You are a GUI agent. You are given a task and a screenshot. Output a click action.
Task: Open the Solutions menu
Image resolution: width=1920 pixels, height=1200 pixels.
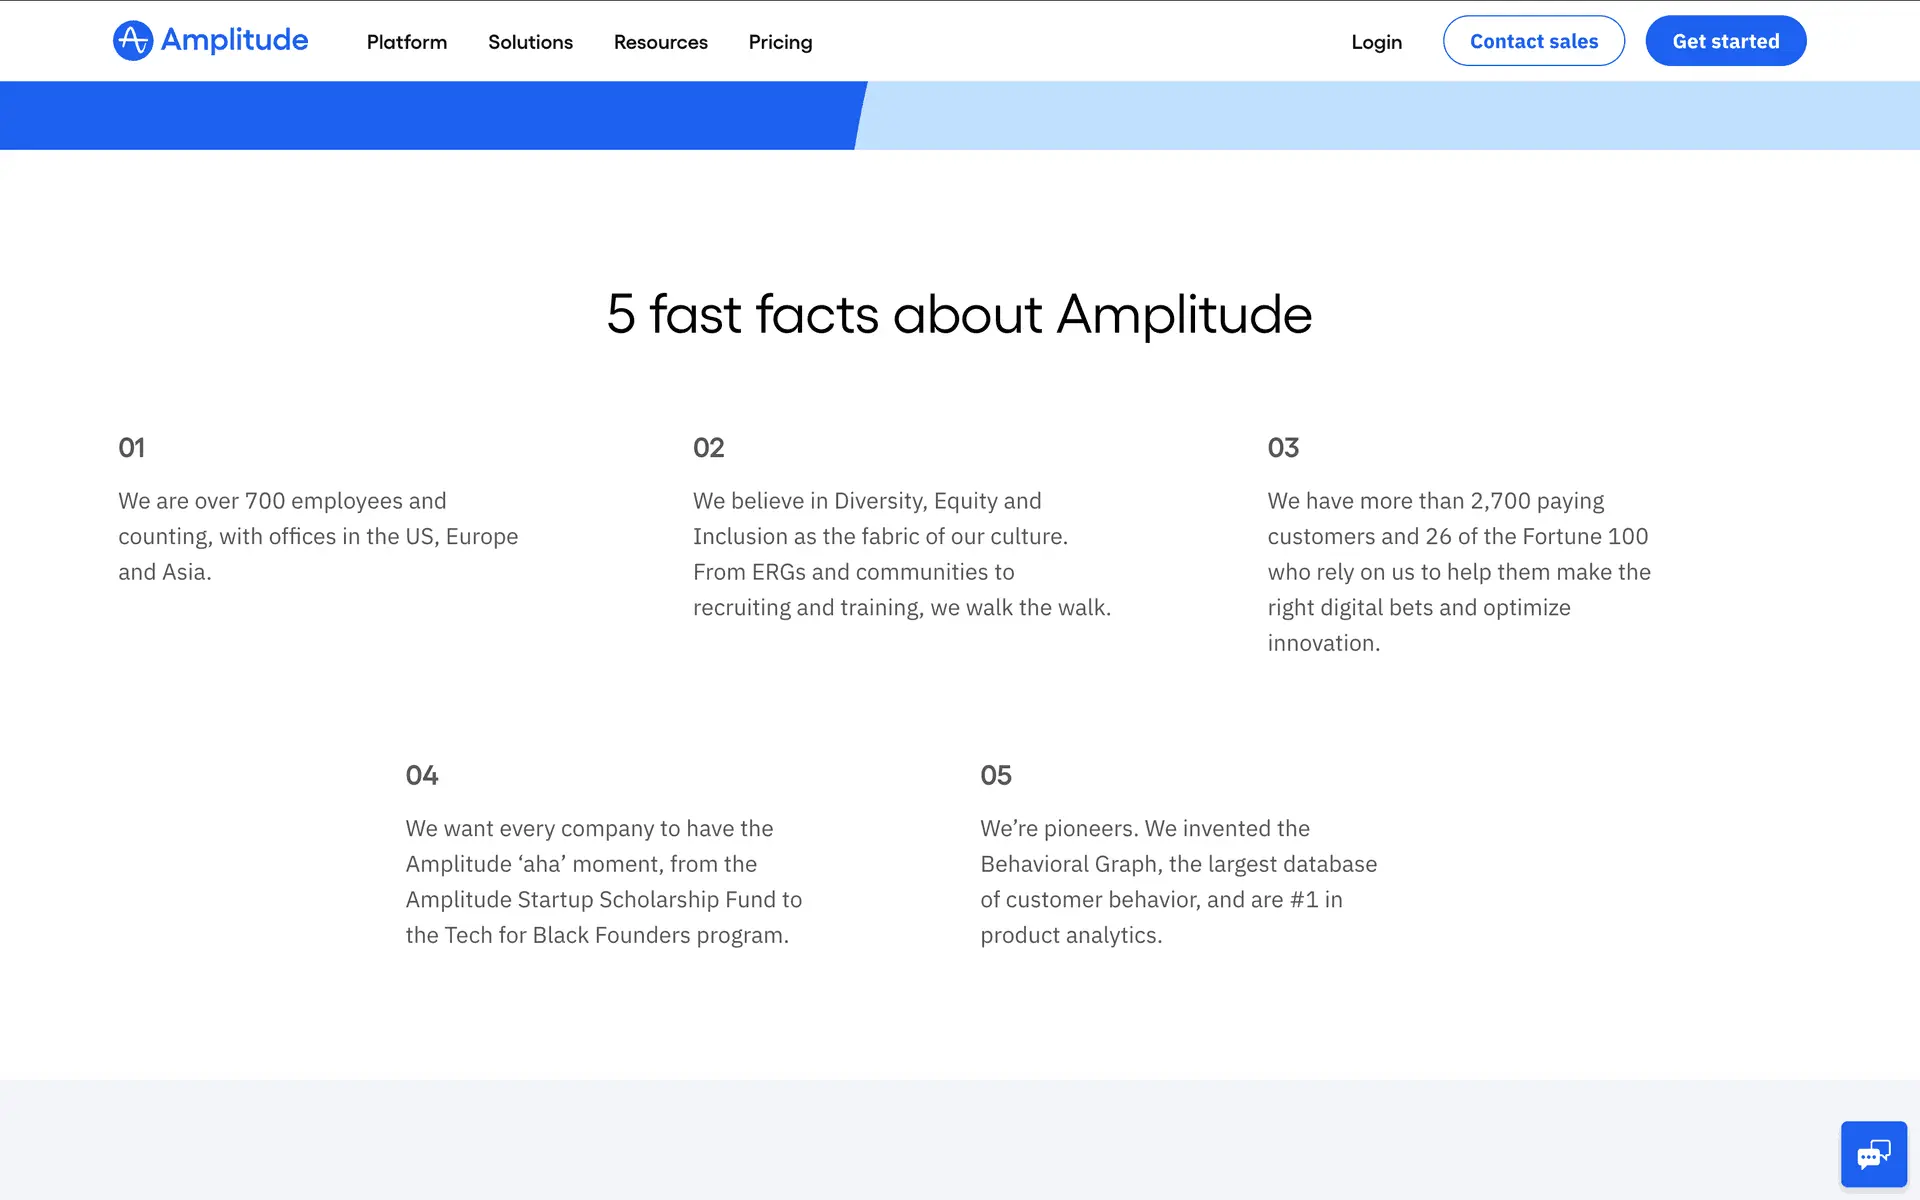(x=530, y=42)
